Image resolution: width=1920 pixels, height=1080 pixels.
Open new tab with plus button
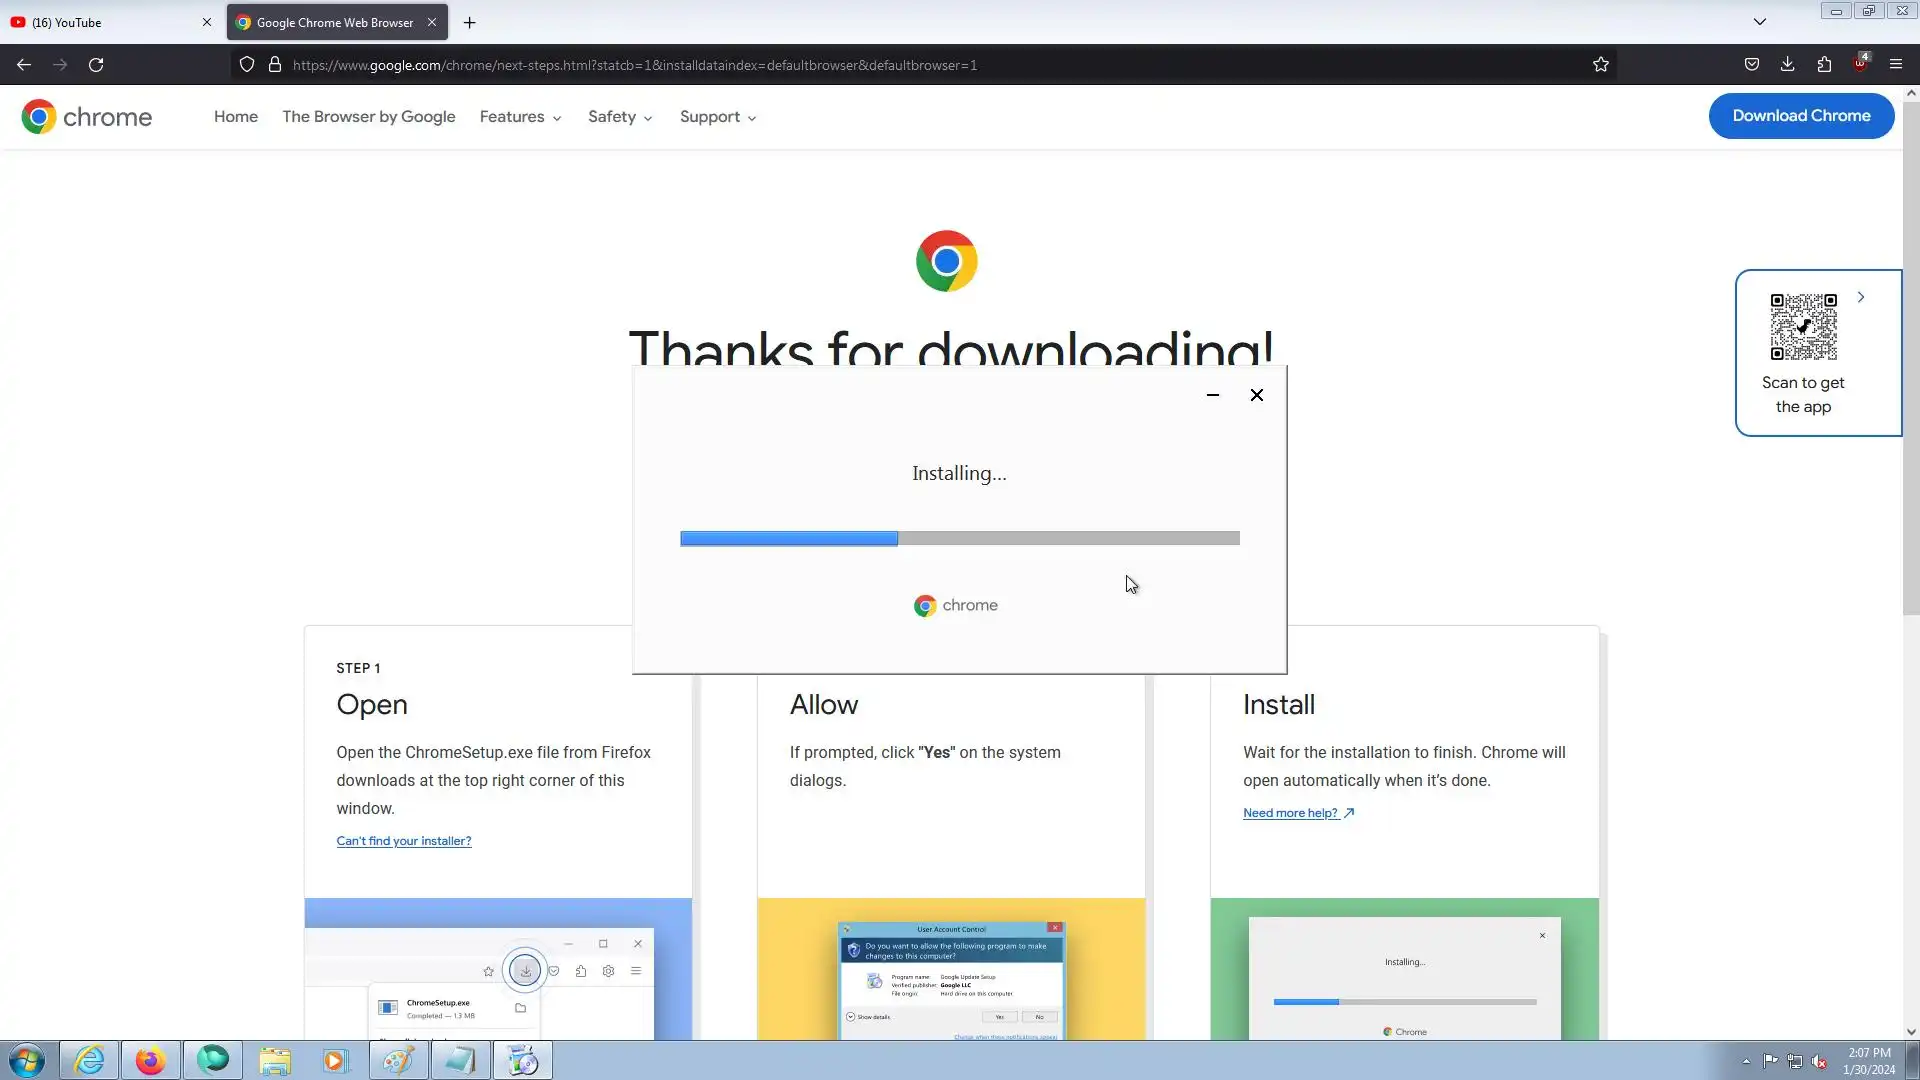tap(469, 22)
